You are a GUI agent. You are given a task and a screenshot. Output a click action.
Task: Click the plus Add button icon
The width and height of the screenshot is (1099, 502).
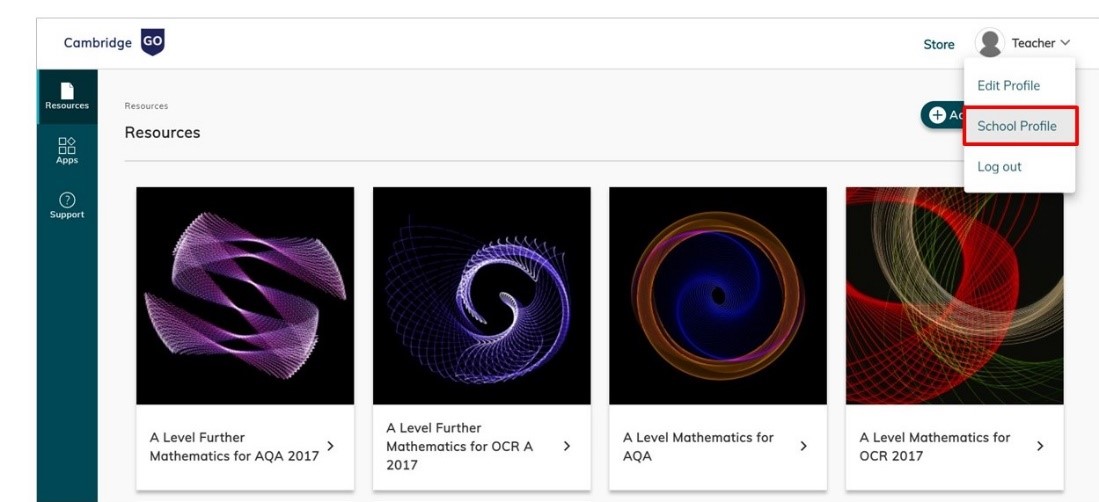click(x=938, y=114)
